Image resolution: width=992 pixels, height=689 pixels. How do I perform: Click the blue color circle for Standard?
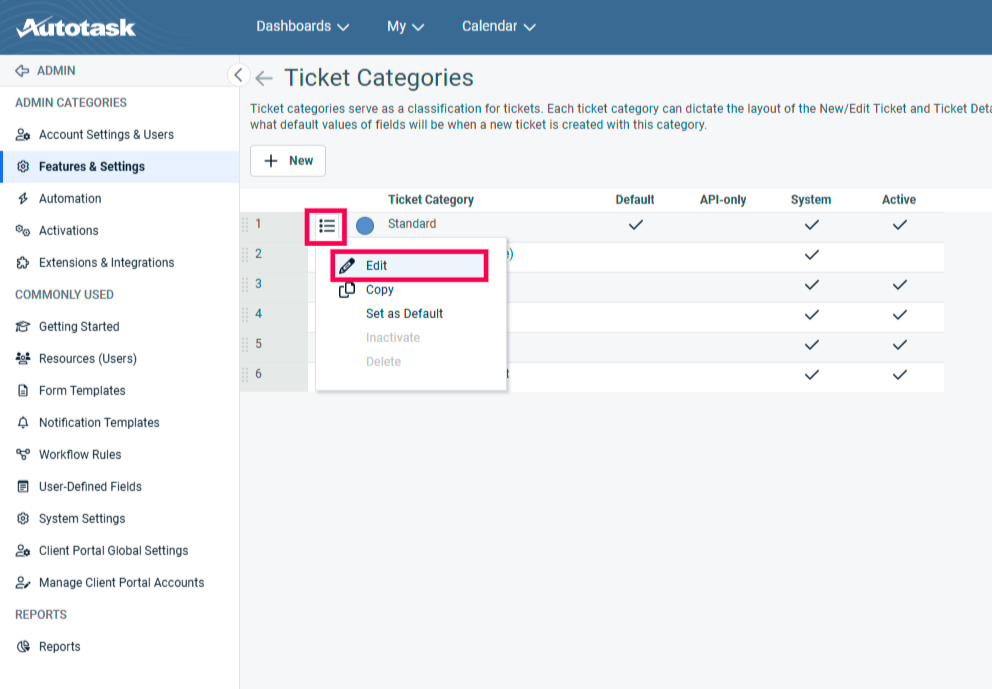(365, 226)
